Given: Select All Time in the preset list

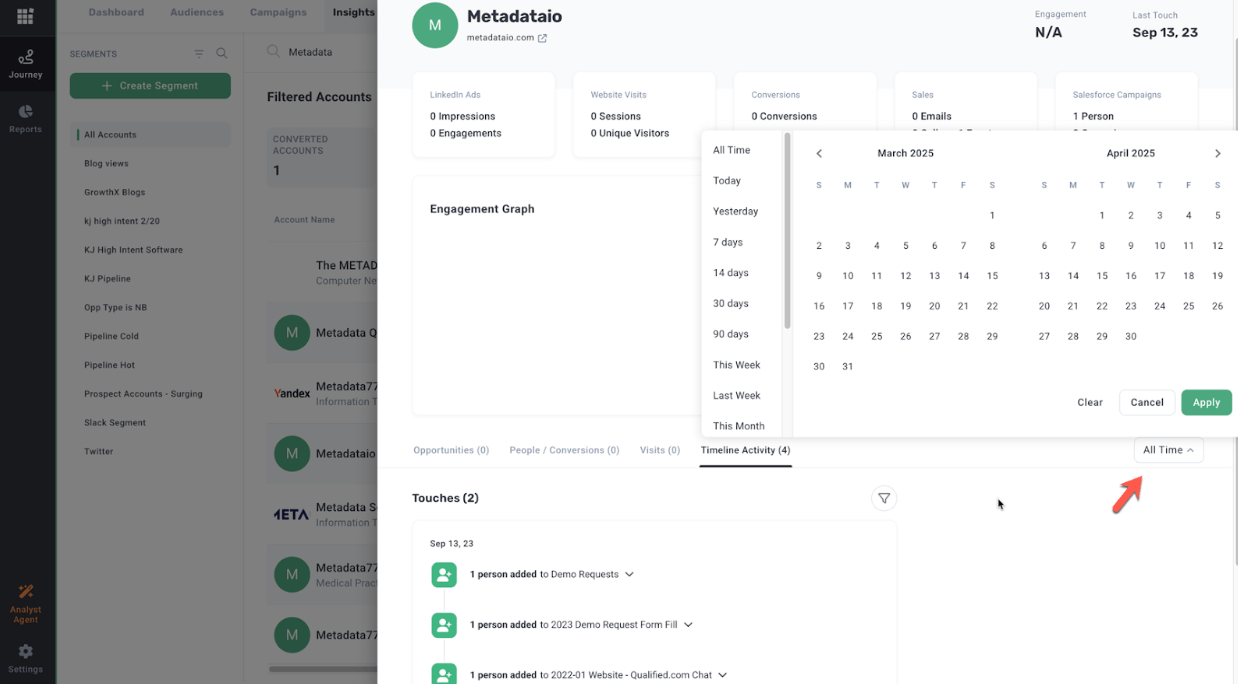Looking at the screenshot, I should (732, 150).
